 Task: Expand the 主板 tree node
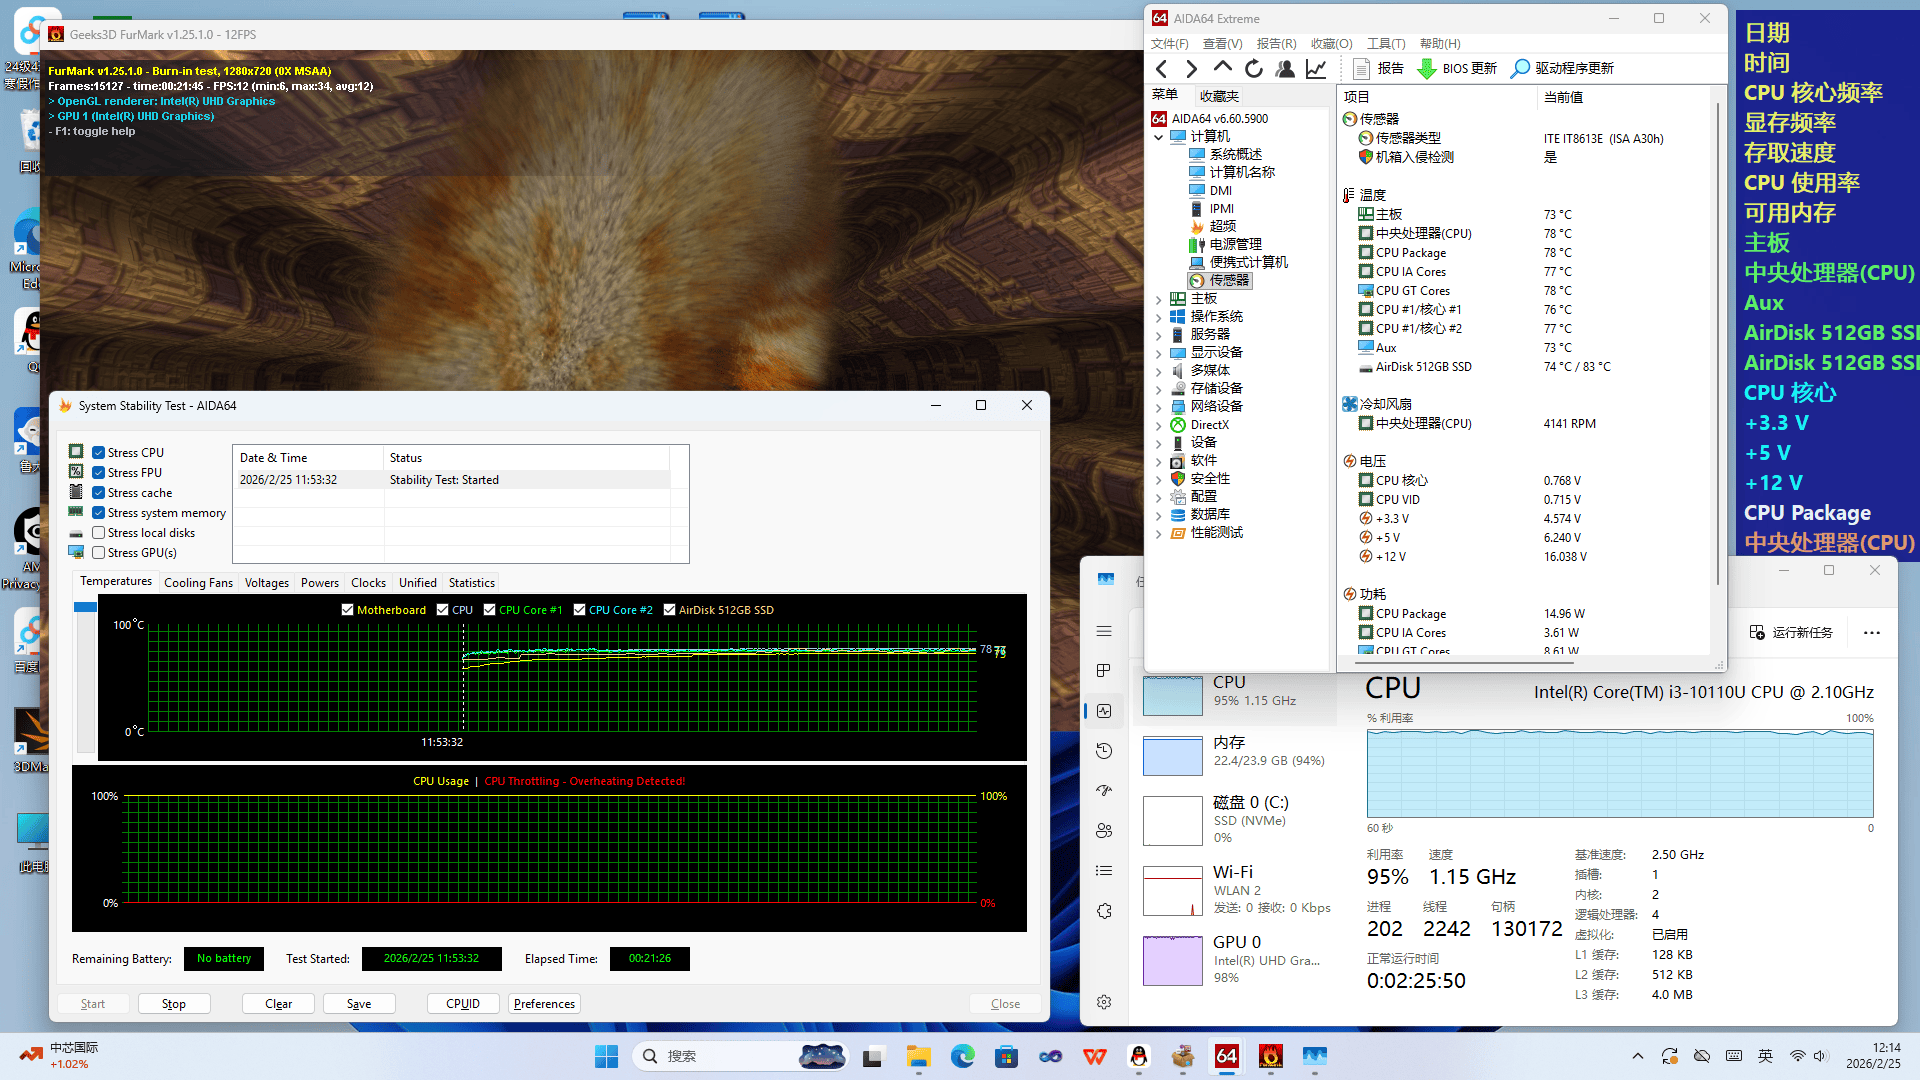tap(1159, 299)
